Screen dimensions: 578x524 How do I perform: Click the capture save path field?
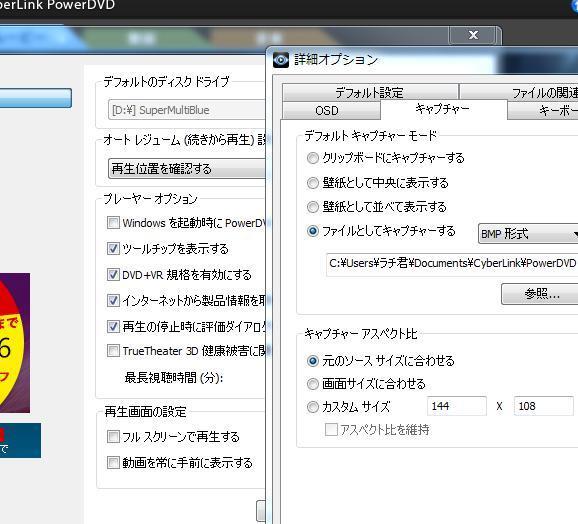(452, 264)
